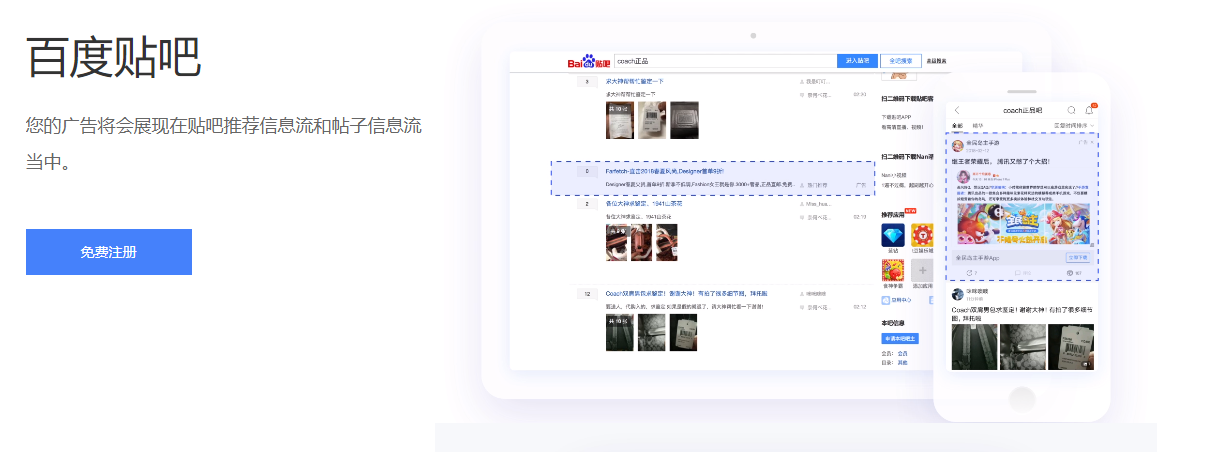Image resolution: width=1213 pixels, height=452 pixels.
Task: Select the 全部 tab in mobile view
Action: [957, 126]
